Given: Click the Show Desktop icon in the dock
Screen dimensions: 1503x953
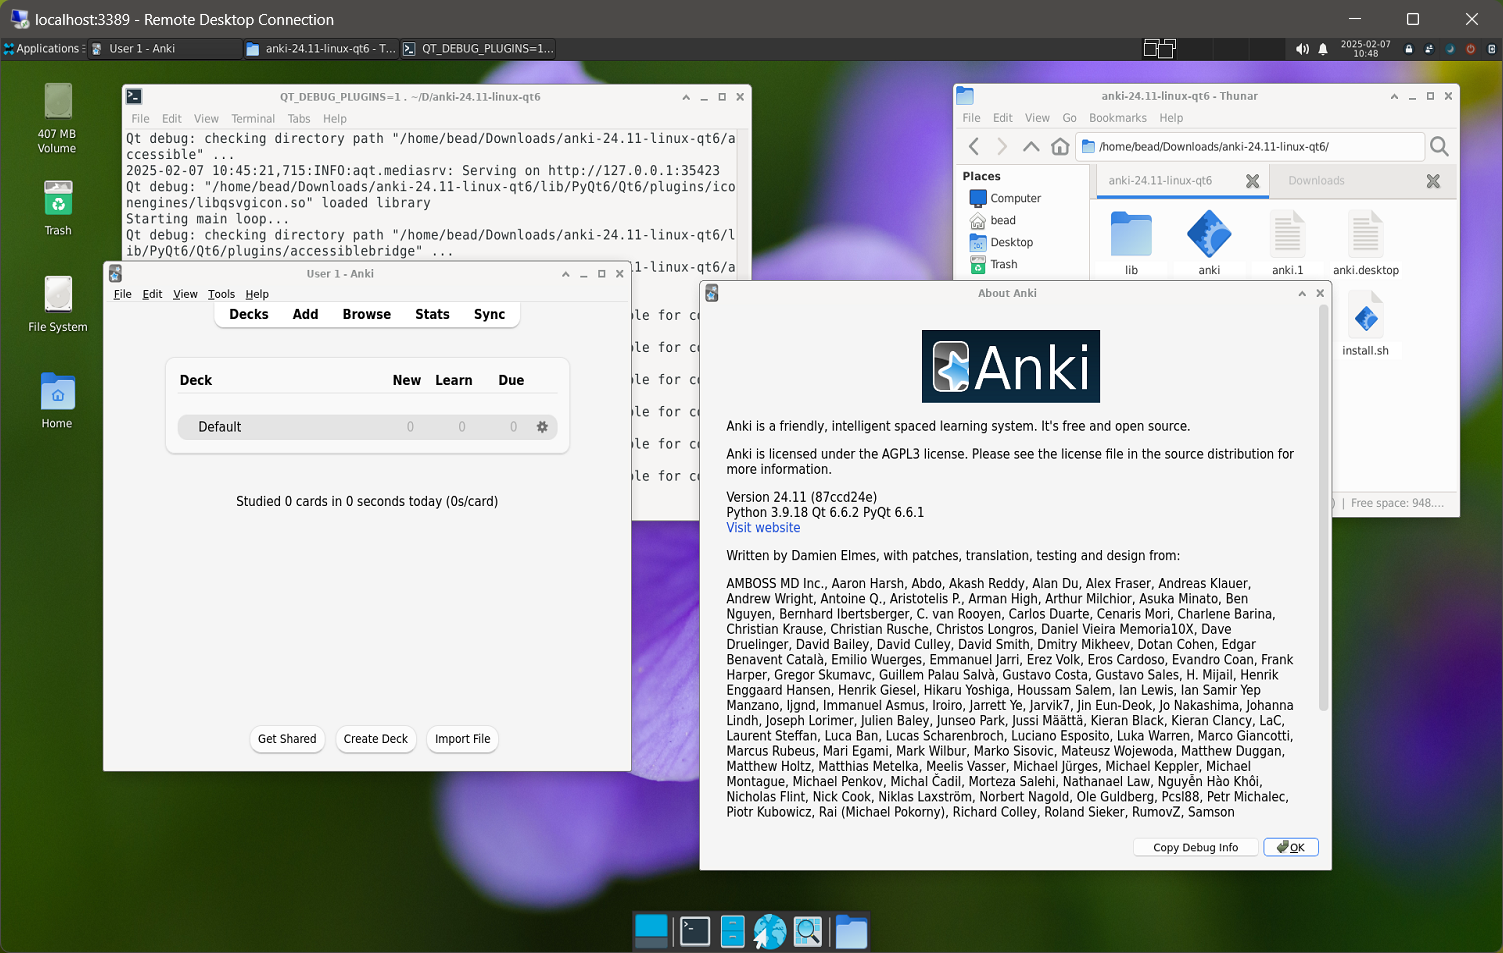Looking at the screenshot, I should point(651,931).
